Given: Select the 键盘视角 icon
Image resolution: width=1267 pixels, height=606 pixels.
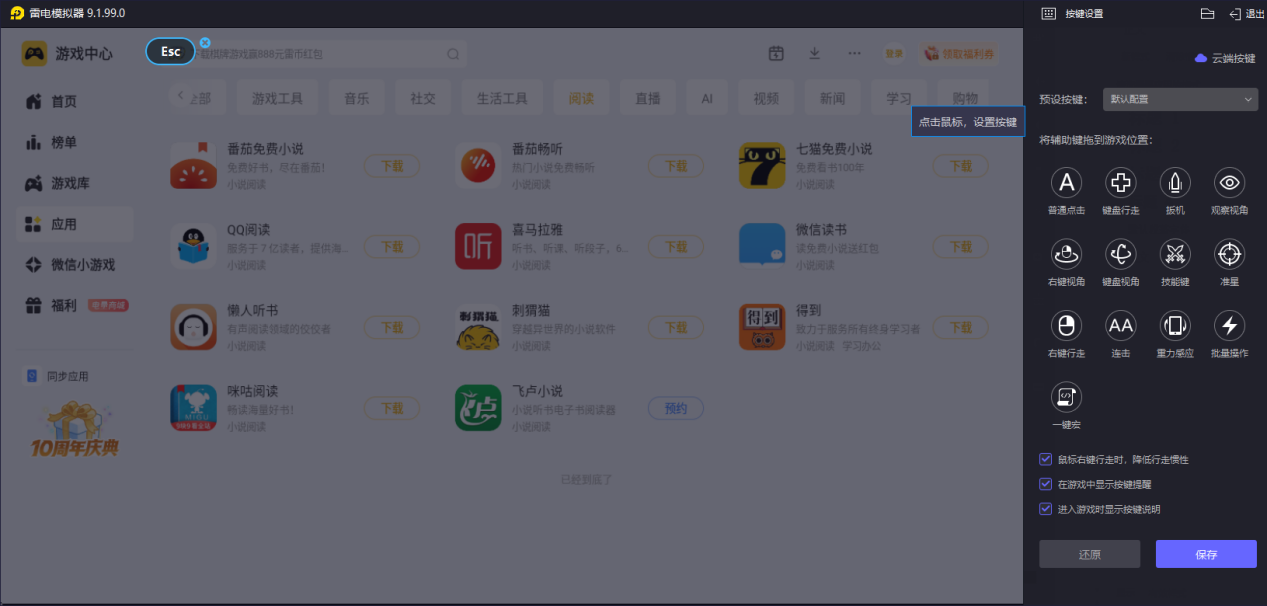Looking at the screenshot, I should pos(1121,254).
